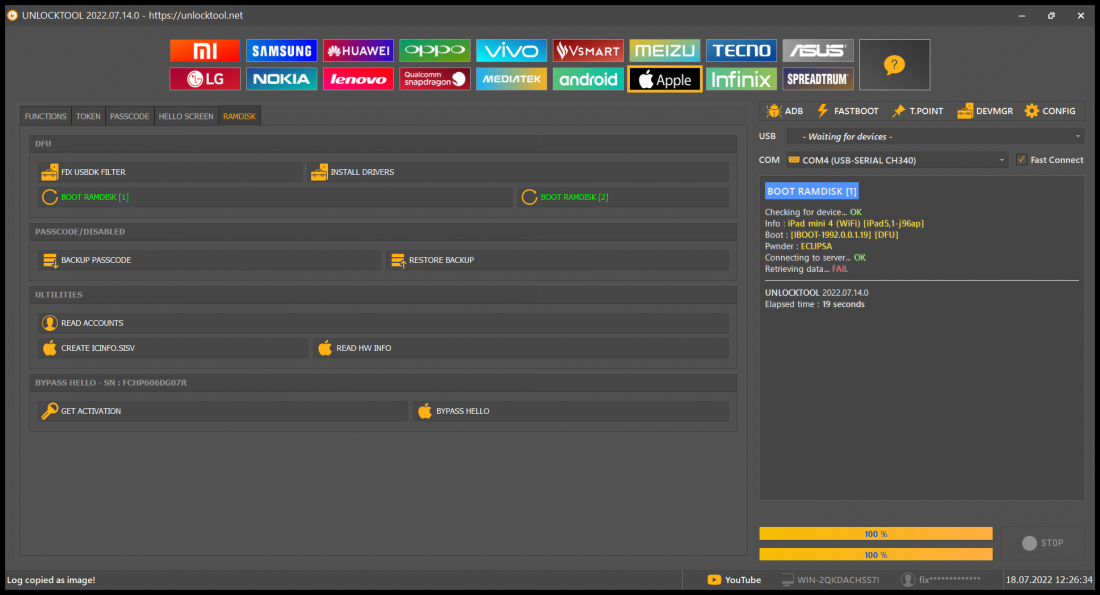Viewport: 1100px width, 595px height.
Task: Choose the Nokia brand tile
Action: tap(281, 79)
